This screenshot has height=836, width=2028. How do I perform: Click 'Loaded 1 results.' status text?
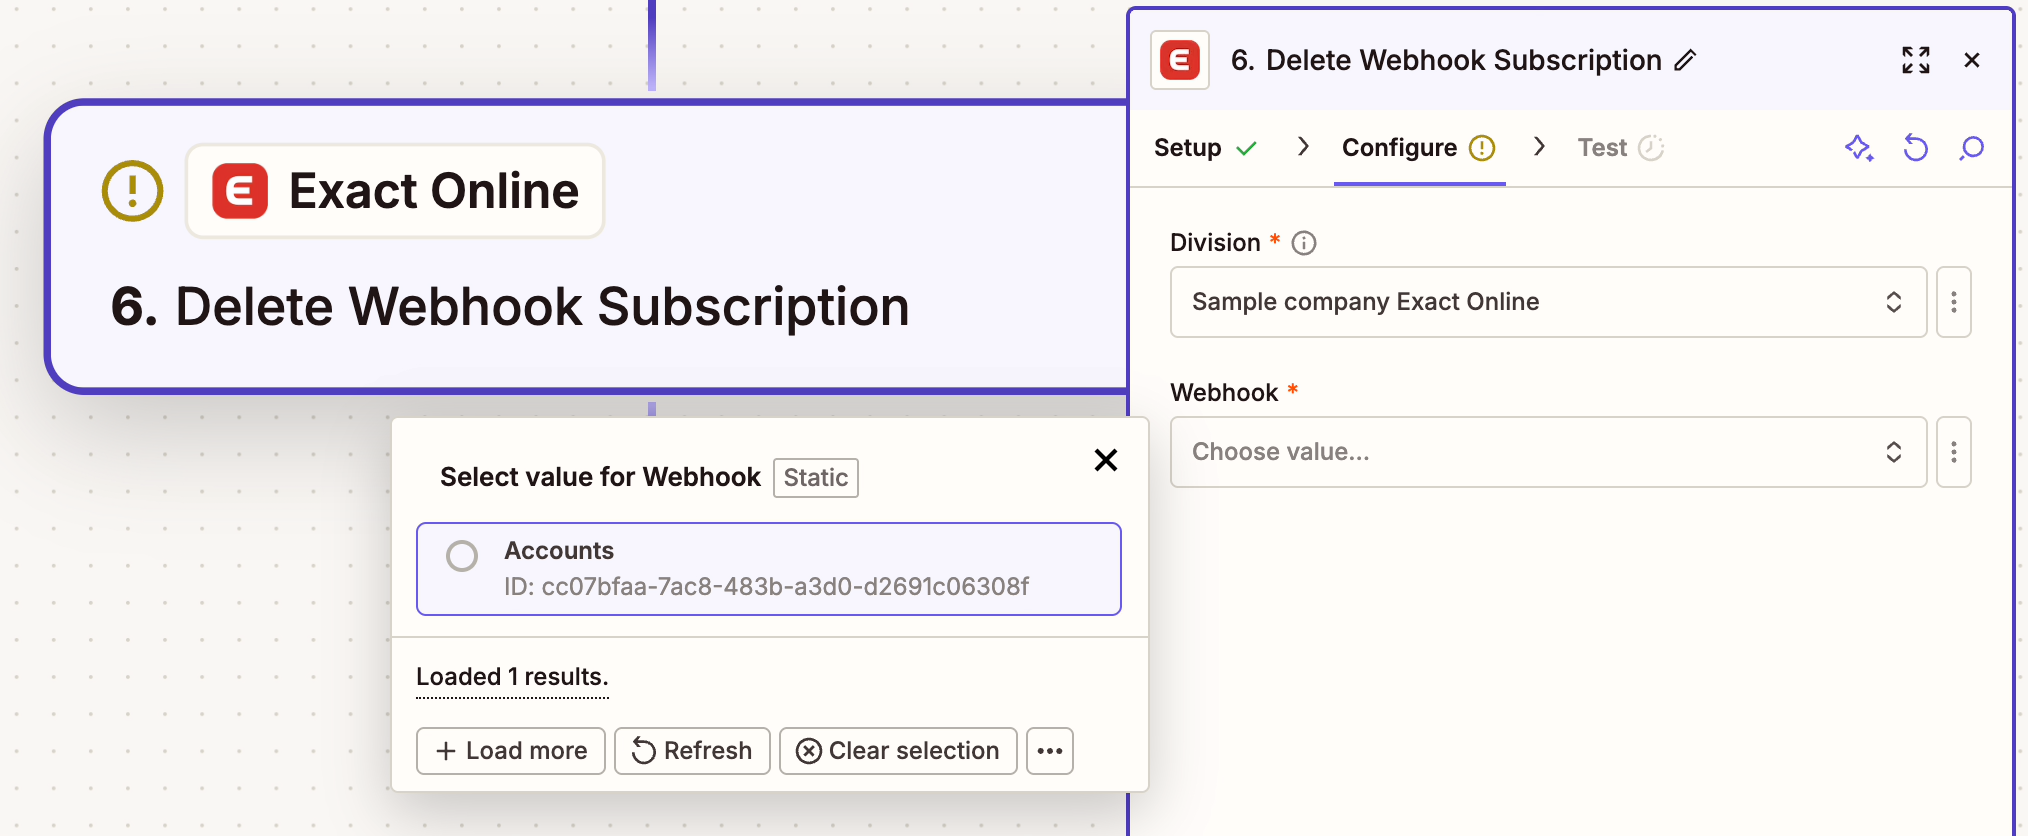click(512, 677)
